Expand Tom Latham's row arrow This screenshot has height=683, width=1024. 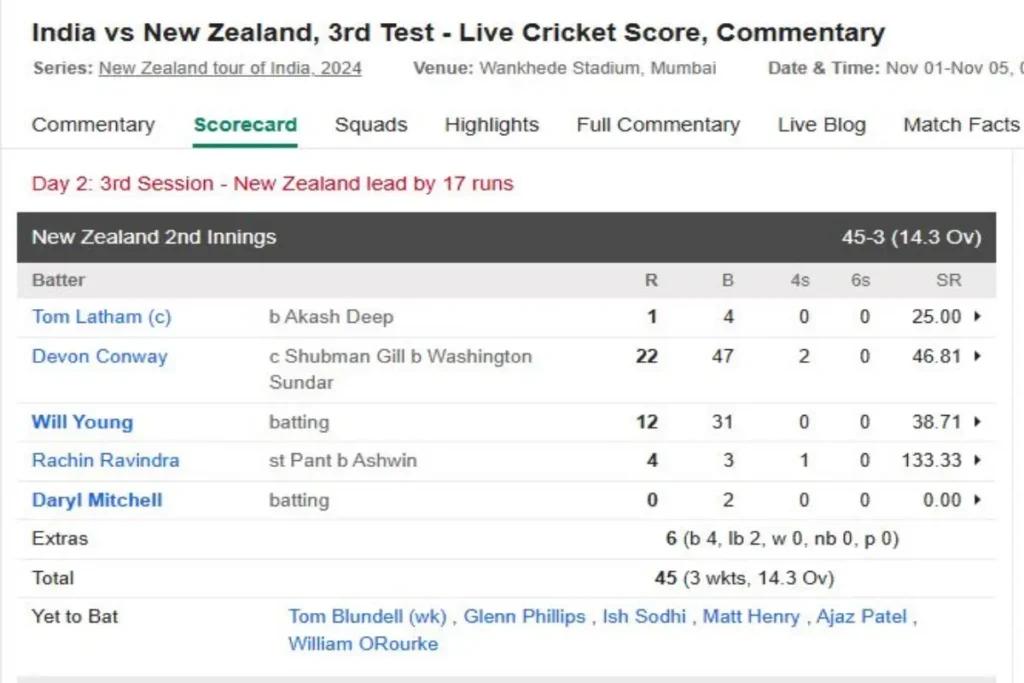(x=978, y=317)
